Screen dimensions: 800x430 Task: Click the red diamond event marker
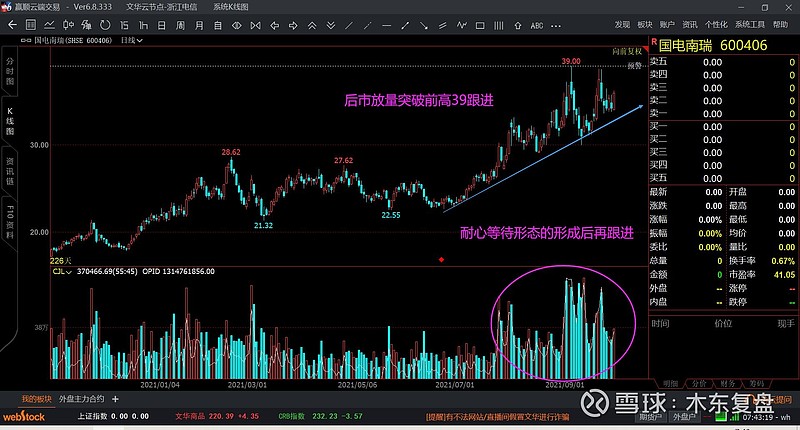[441, 260]
